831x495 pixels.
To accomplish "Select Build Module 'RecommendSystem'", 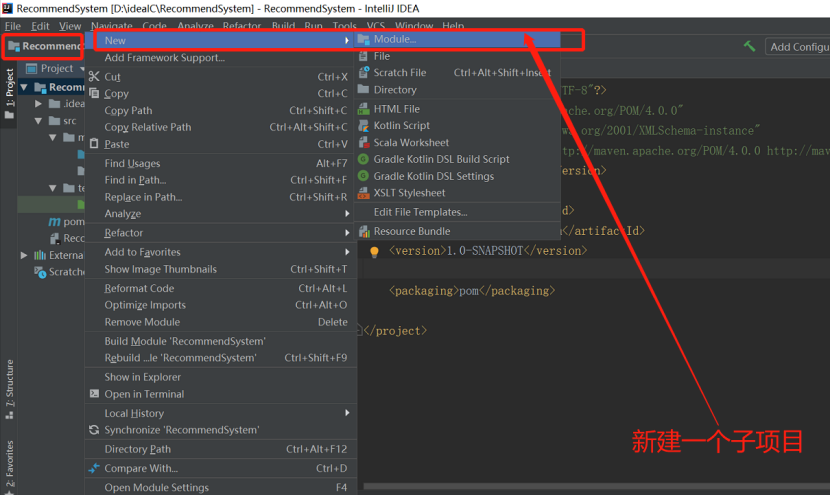I will coord(222,341).
